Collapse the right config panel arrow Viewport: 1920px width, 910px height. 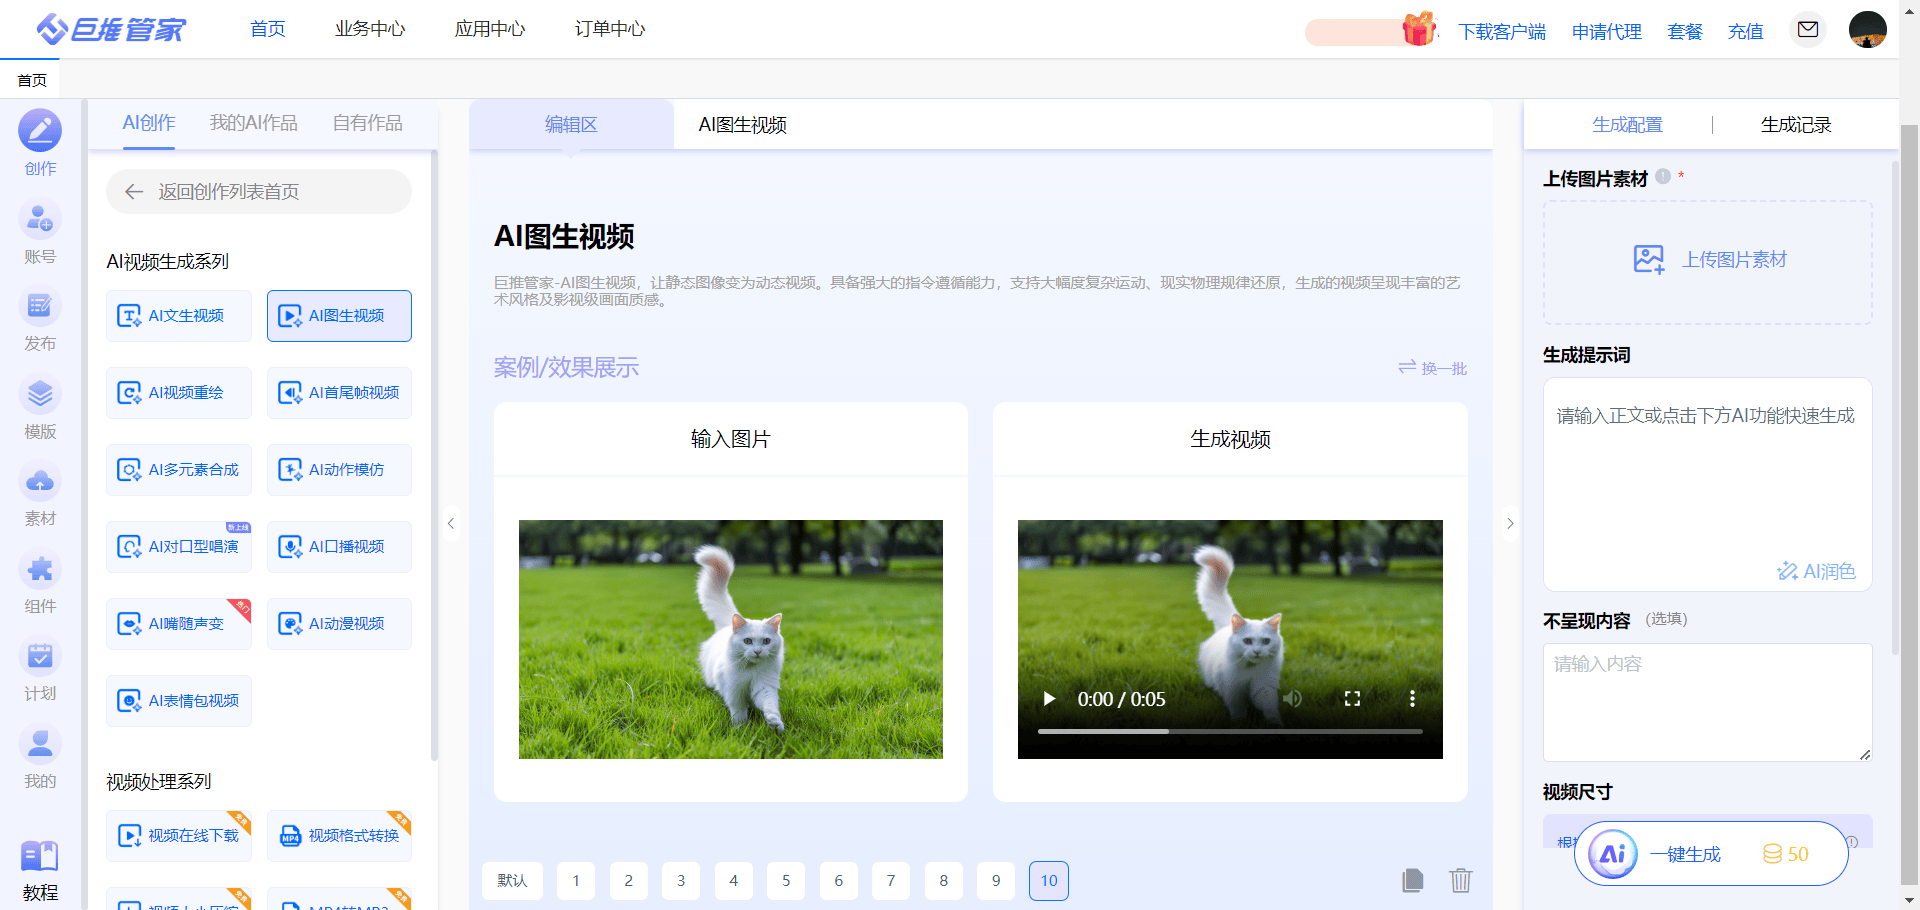click(1510, 523)
